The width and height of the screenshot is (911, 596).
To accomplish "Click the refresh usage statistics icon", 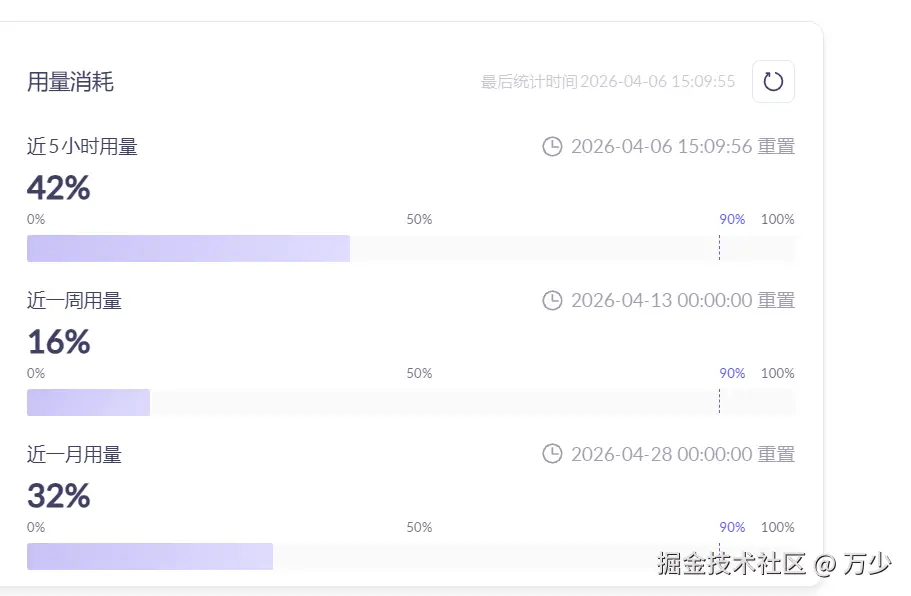I will coord(773,82).
